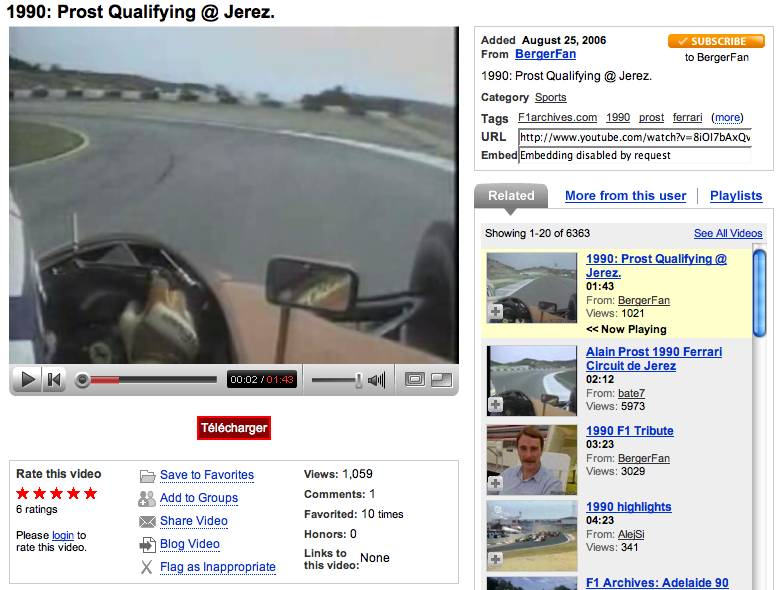The height and width of the screenshot is (590, 780).
Task: Open the Blog Video link
Action: click(190, 544)
